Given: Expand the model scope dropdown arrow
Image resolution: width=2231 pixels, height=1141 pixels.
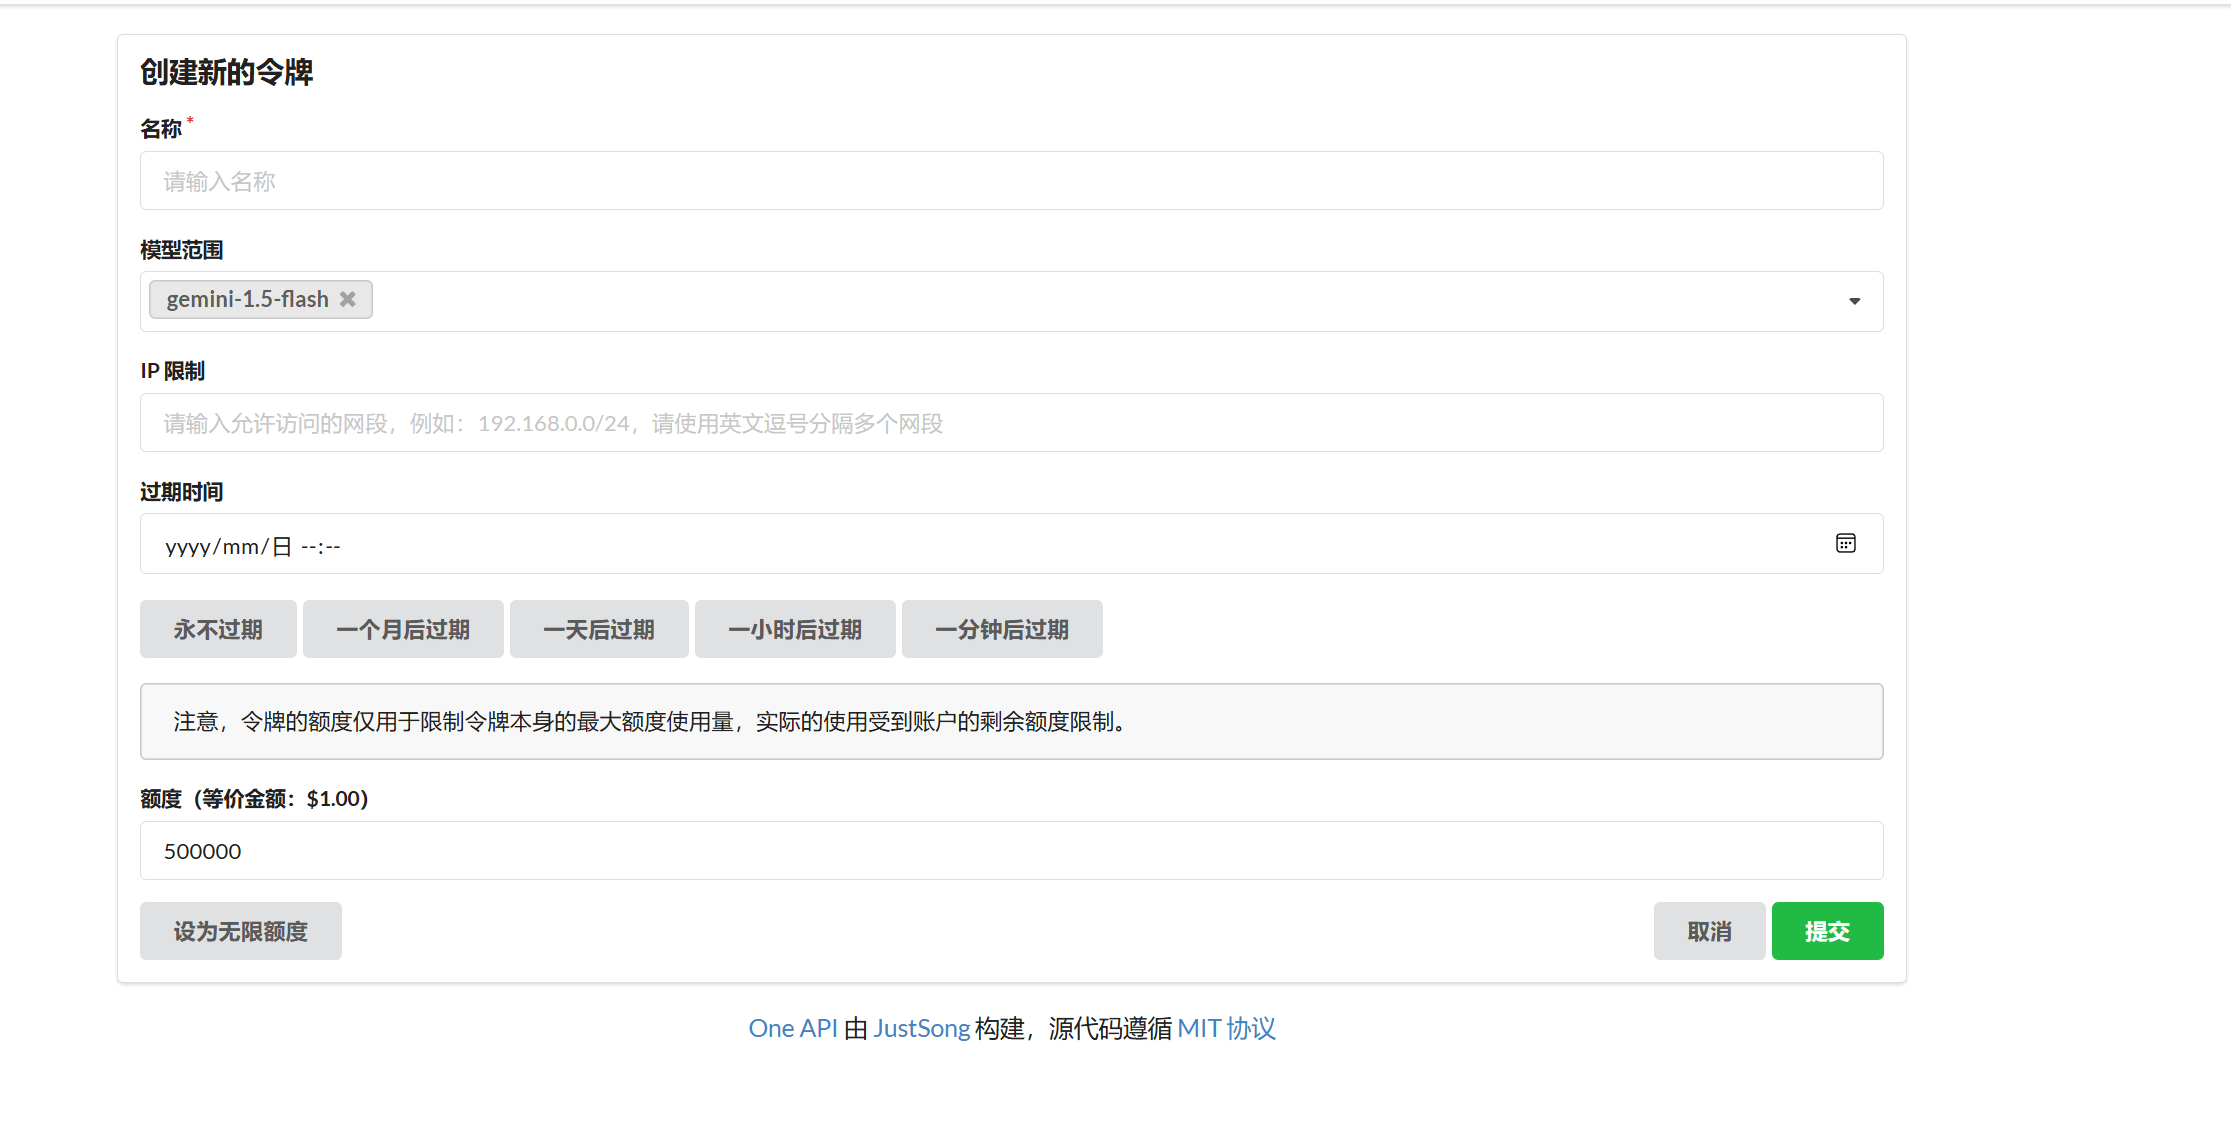Looking at the screenshot, I should tap(1854, 301).
